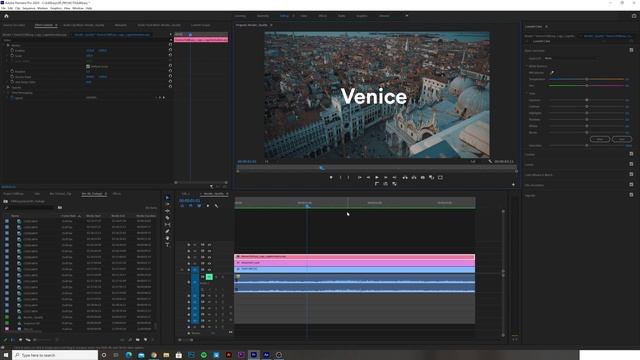The width and height of the screenshot is (640, 360).
Task: Open timeline display settings wrench
Action: click(216, 206)
